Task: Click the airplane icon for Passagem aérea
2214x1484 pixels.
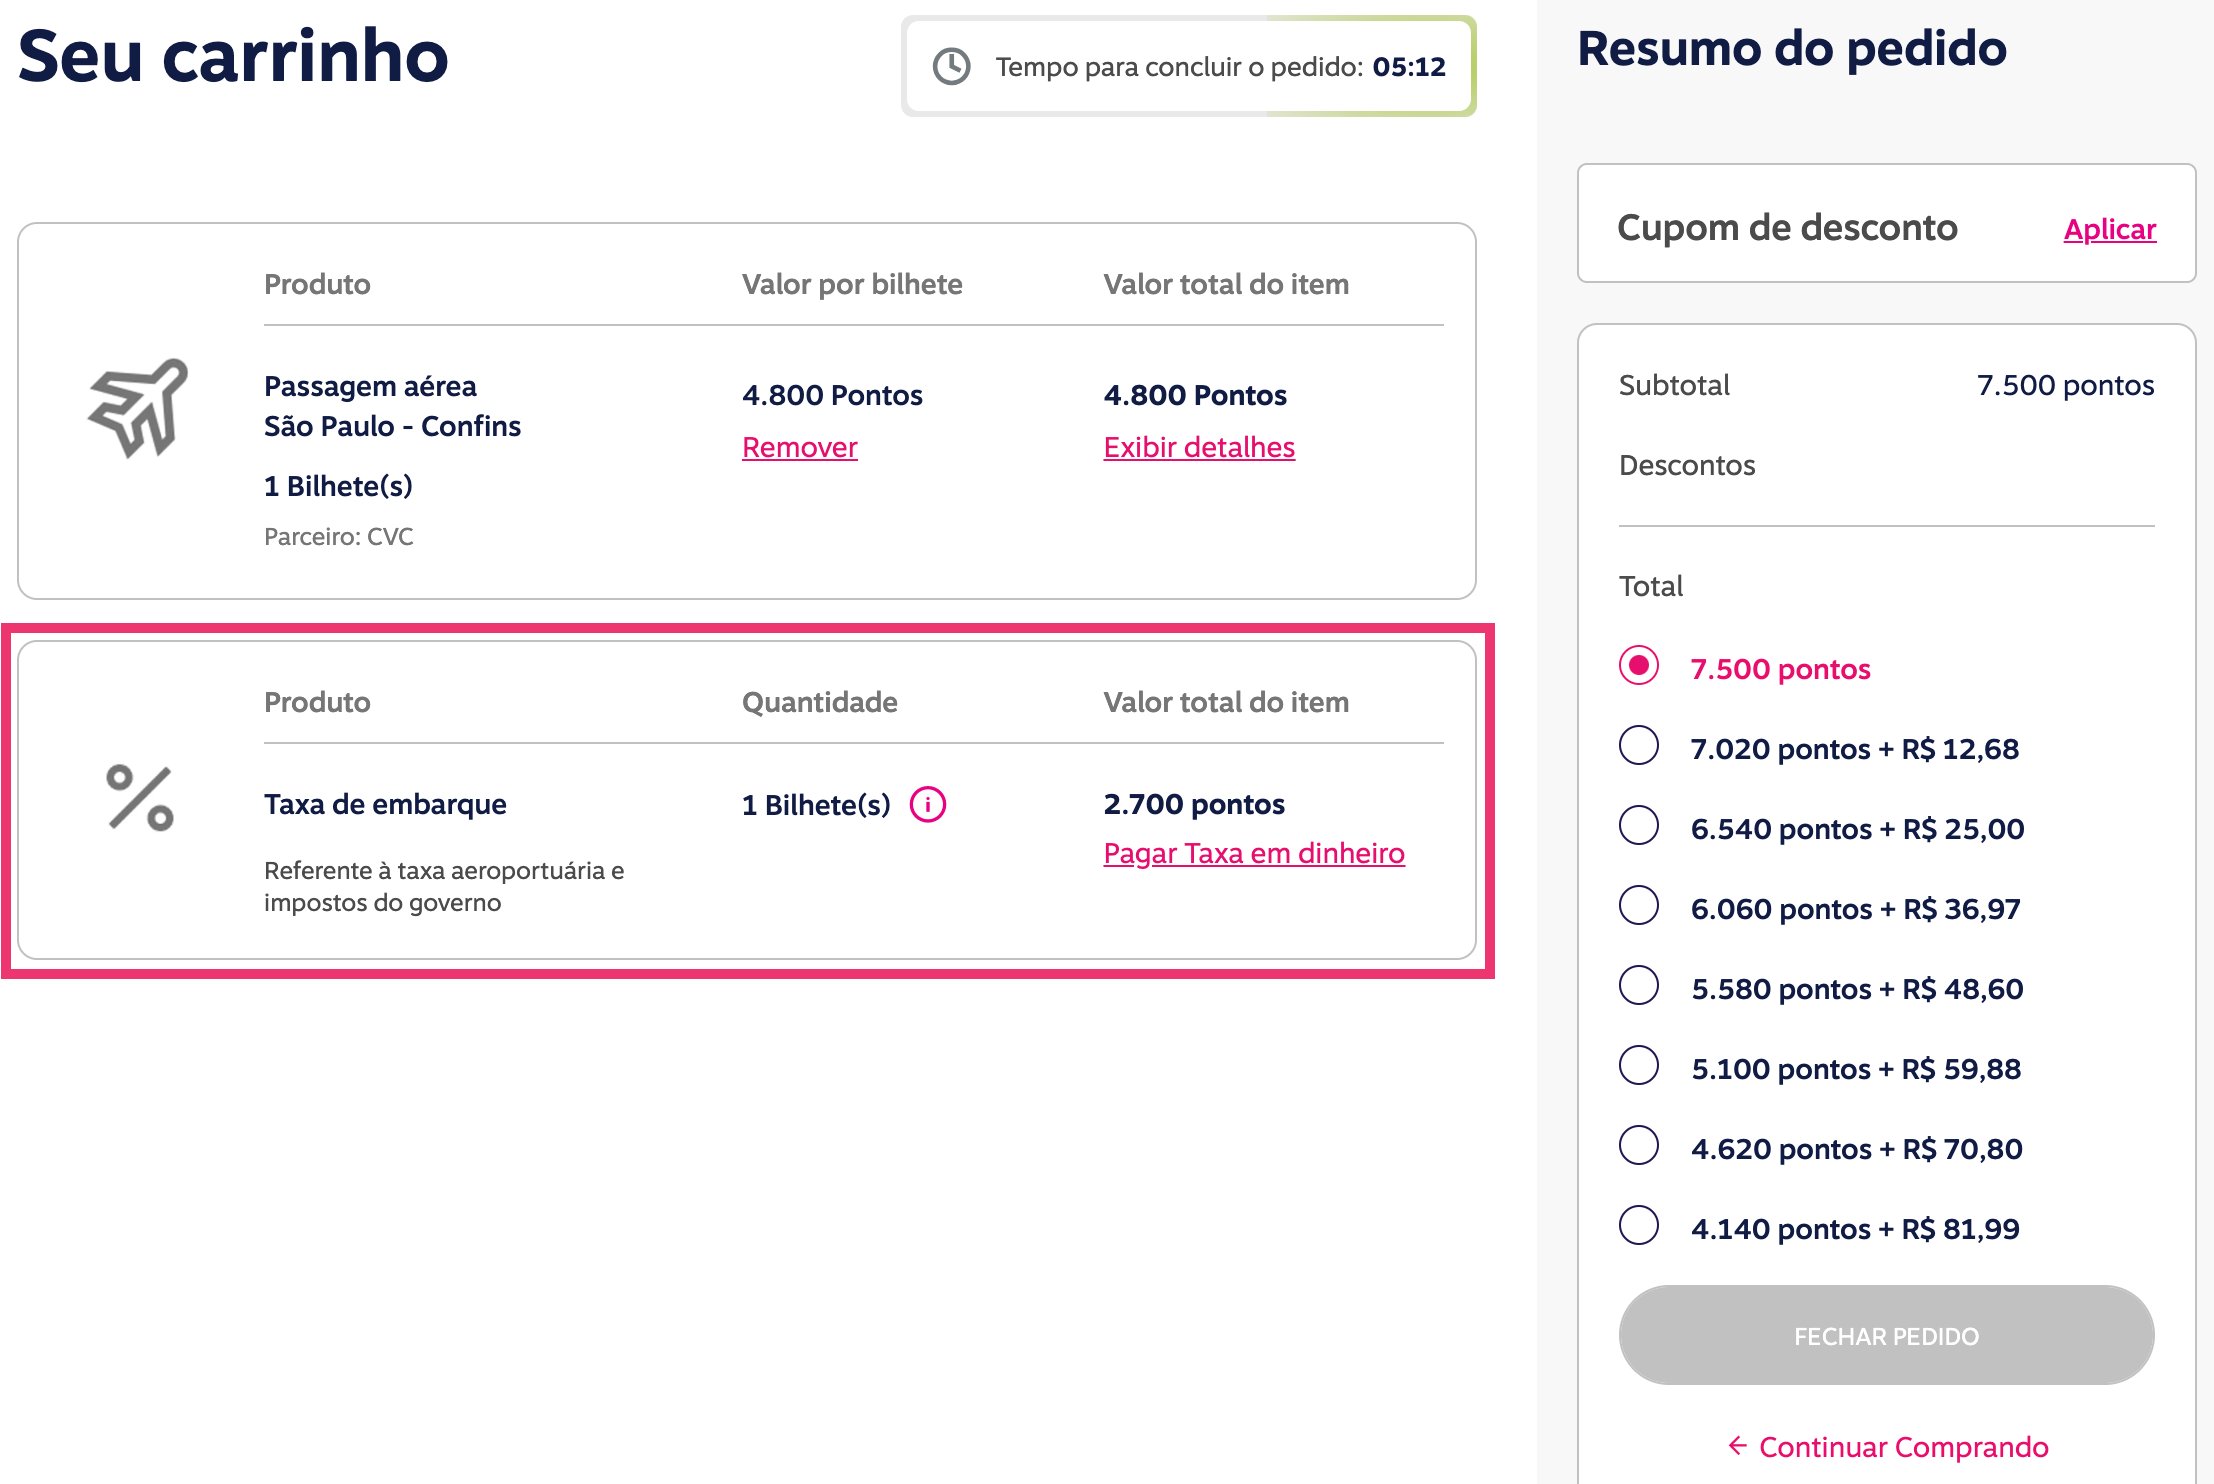Action: coord(138,408)
